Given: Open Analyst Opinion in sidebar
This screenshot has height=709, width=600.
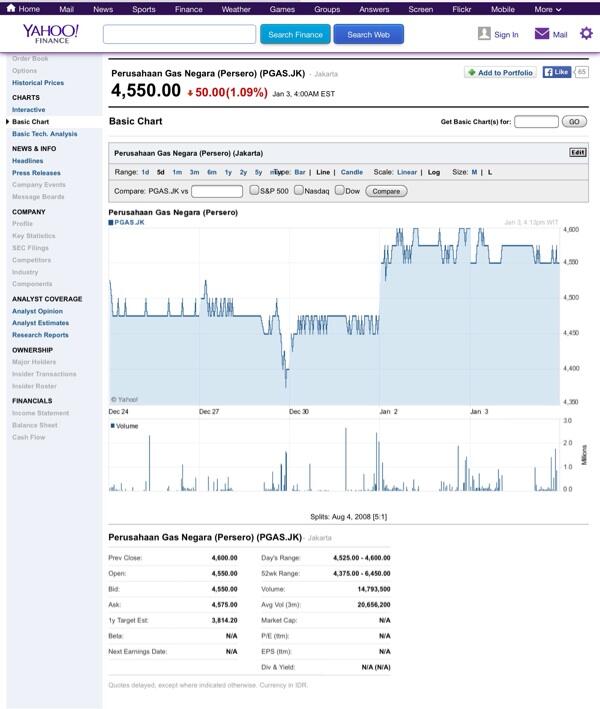Looking at the screenshot, I should (38, 311).
